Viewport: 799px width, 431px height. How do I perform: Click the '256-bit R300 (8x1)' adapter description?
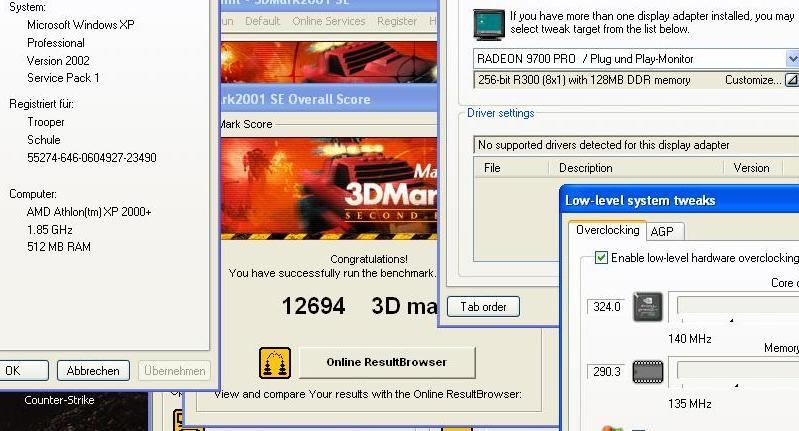pyautogui.click(x=584, y=80)
